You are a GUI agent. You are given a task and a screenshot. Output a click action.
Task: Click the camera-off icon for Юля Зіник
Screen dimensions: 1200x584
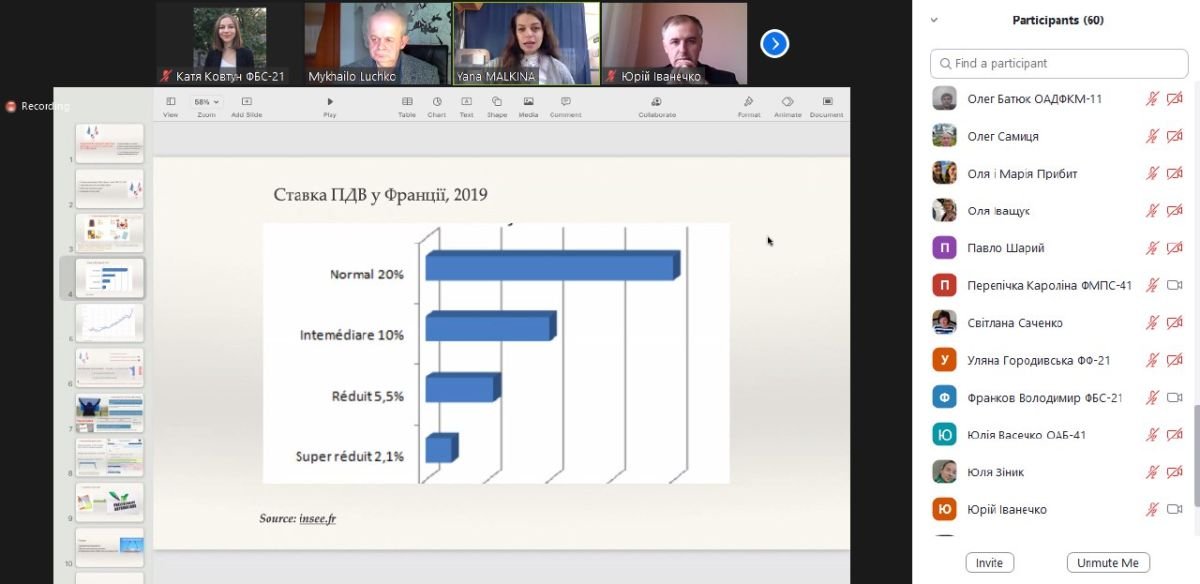(x=1175, y=472)
